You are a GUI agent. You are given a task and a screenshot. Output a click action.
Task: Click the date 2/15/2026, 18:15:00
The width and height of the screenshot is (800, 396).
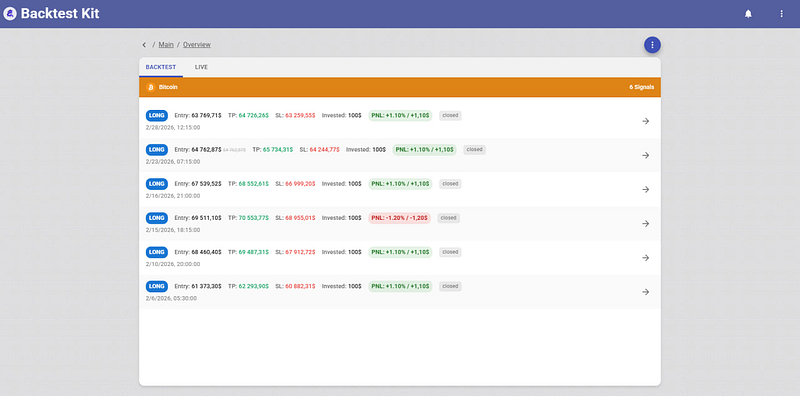point(173,230)
